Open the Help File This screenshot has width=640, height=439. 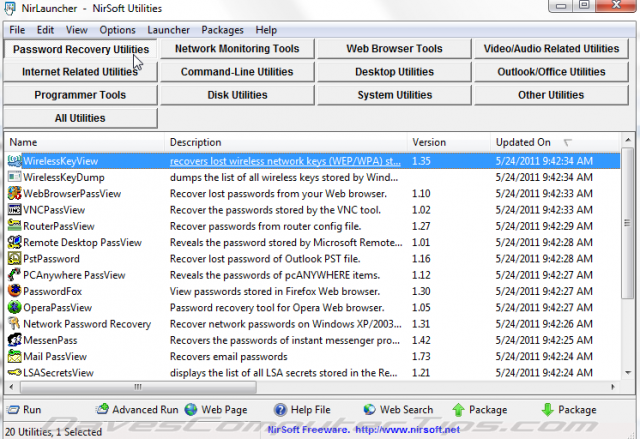[302, 409]
